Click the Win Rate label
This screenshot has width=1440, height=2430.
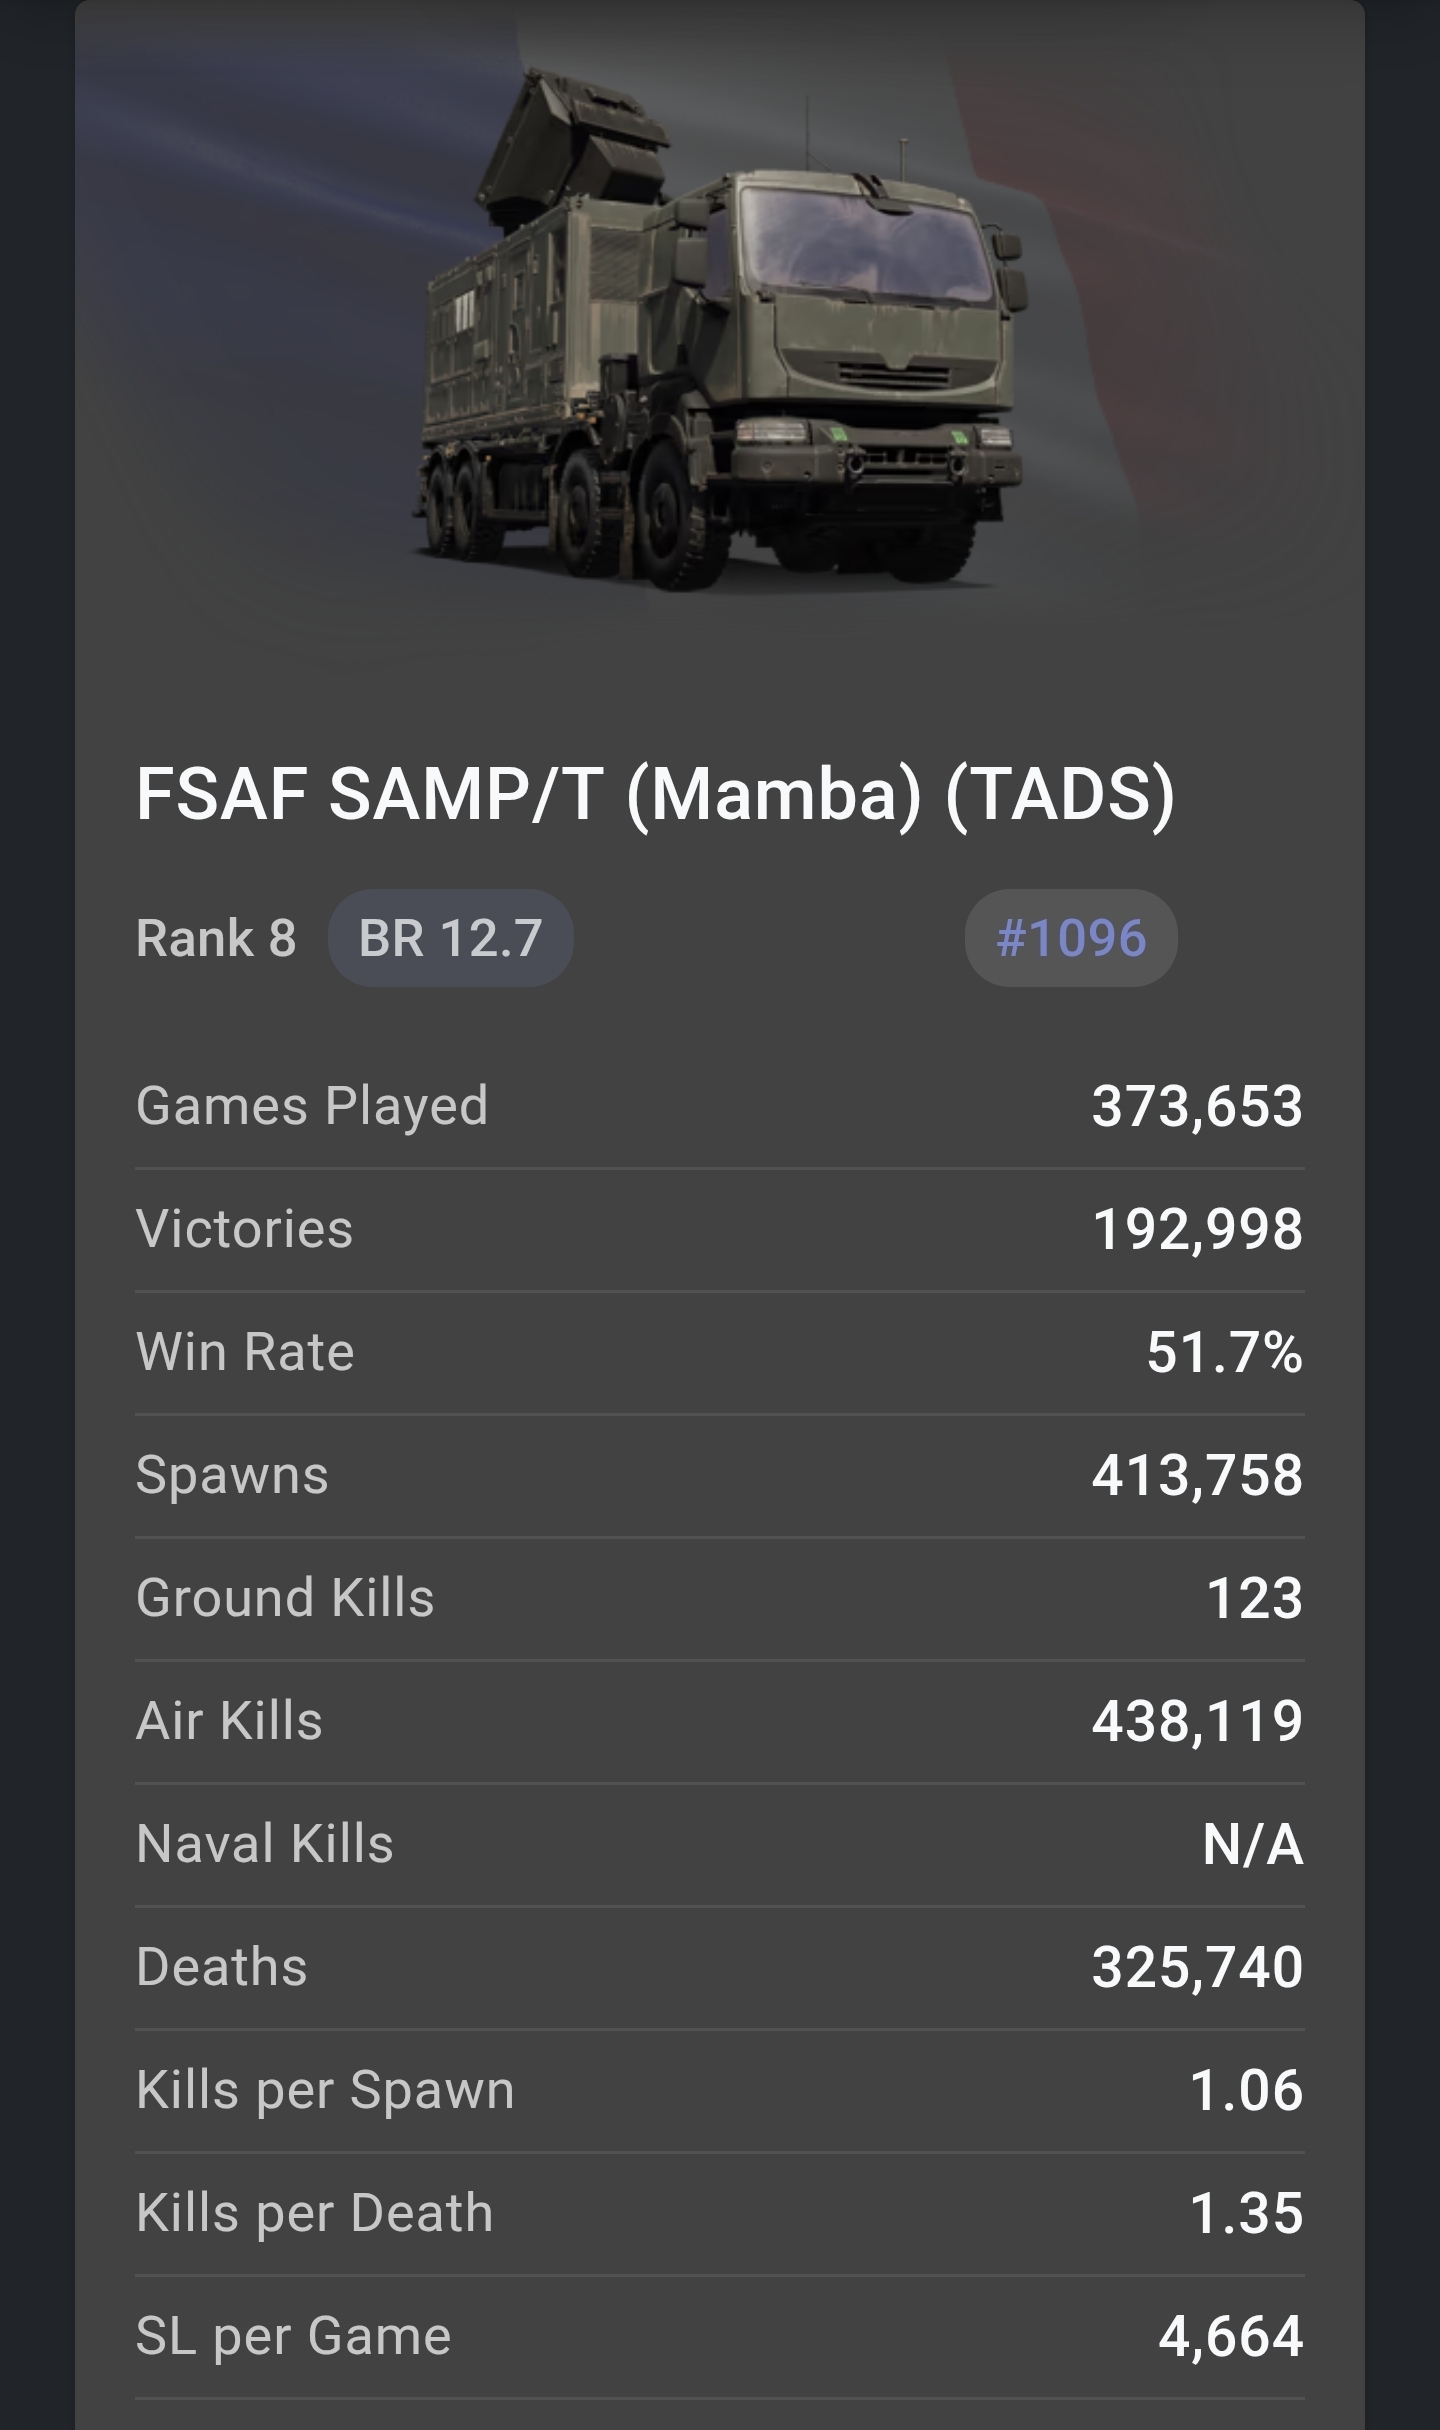(246, 1352)
